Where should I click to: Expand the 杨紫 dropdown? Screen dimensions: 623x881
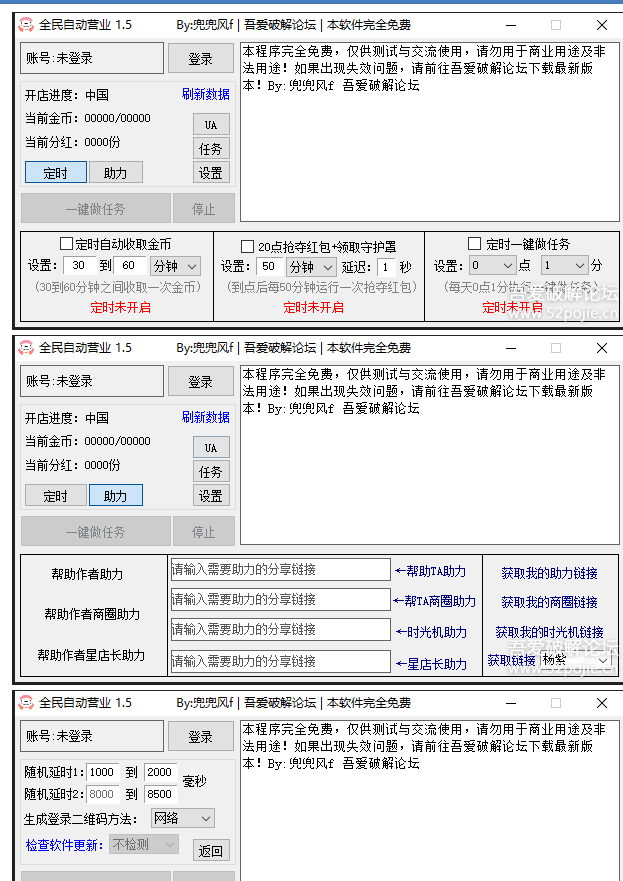(x=576, y=660)
